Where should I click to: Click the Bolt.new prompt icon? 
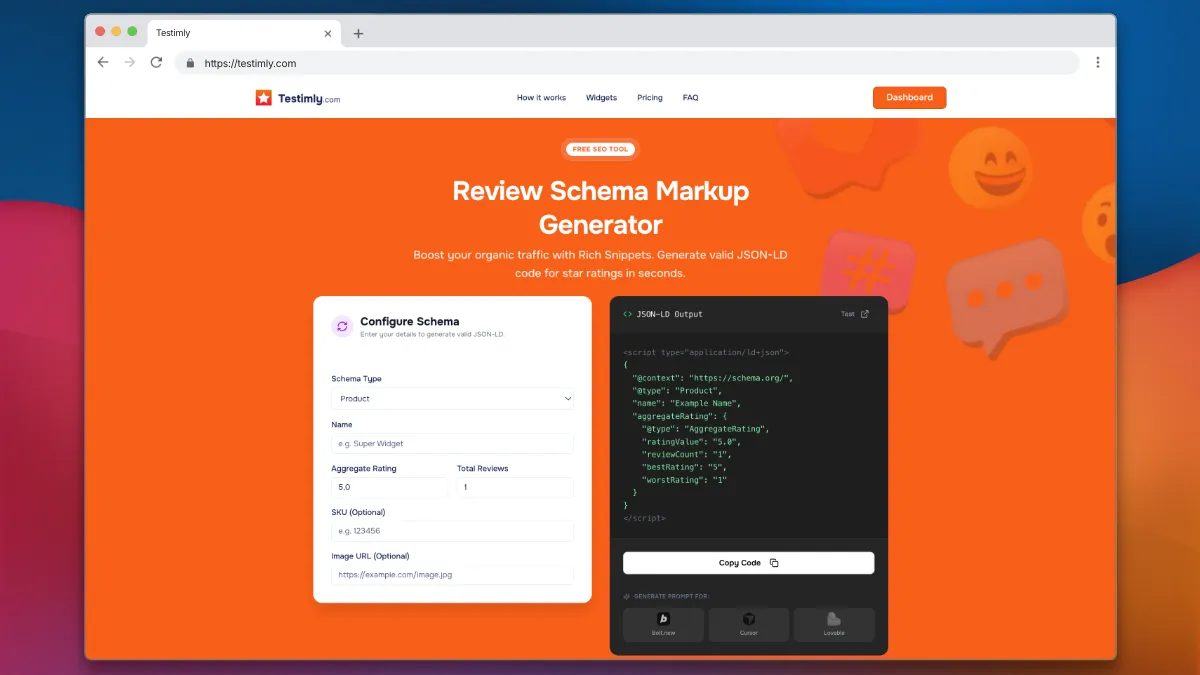663,620
